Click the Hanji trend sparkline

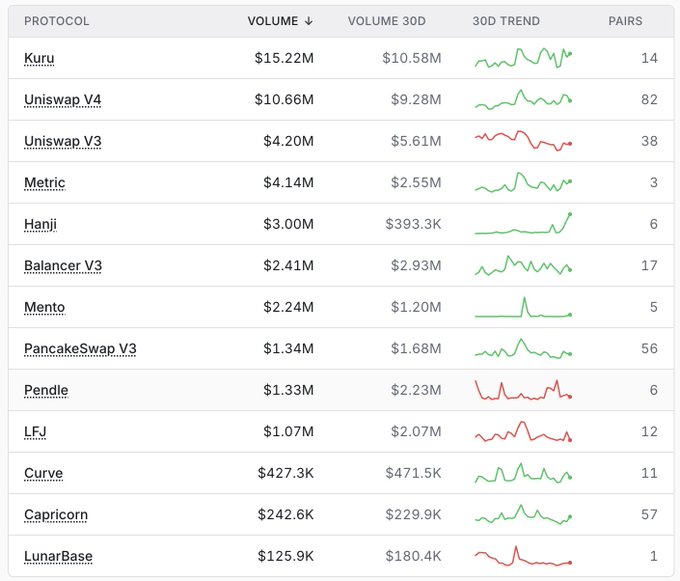pyautogui.click(x=523, y=224)
